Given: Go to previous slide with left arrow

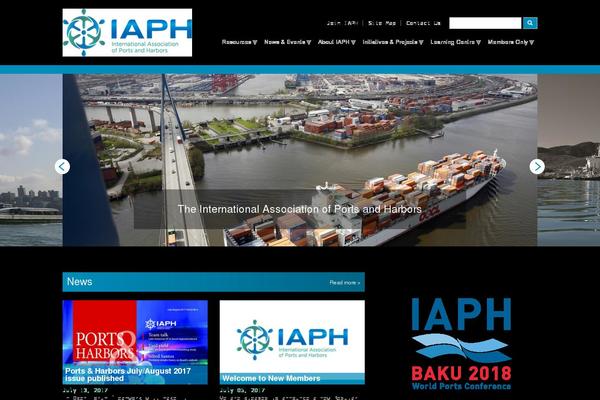Looking at the screenshot, I should point(62,167).
